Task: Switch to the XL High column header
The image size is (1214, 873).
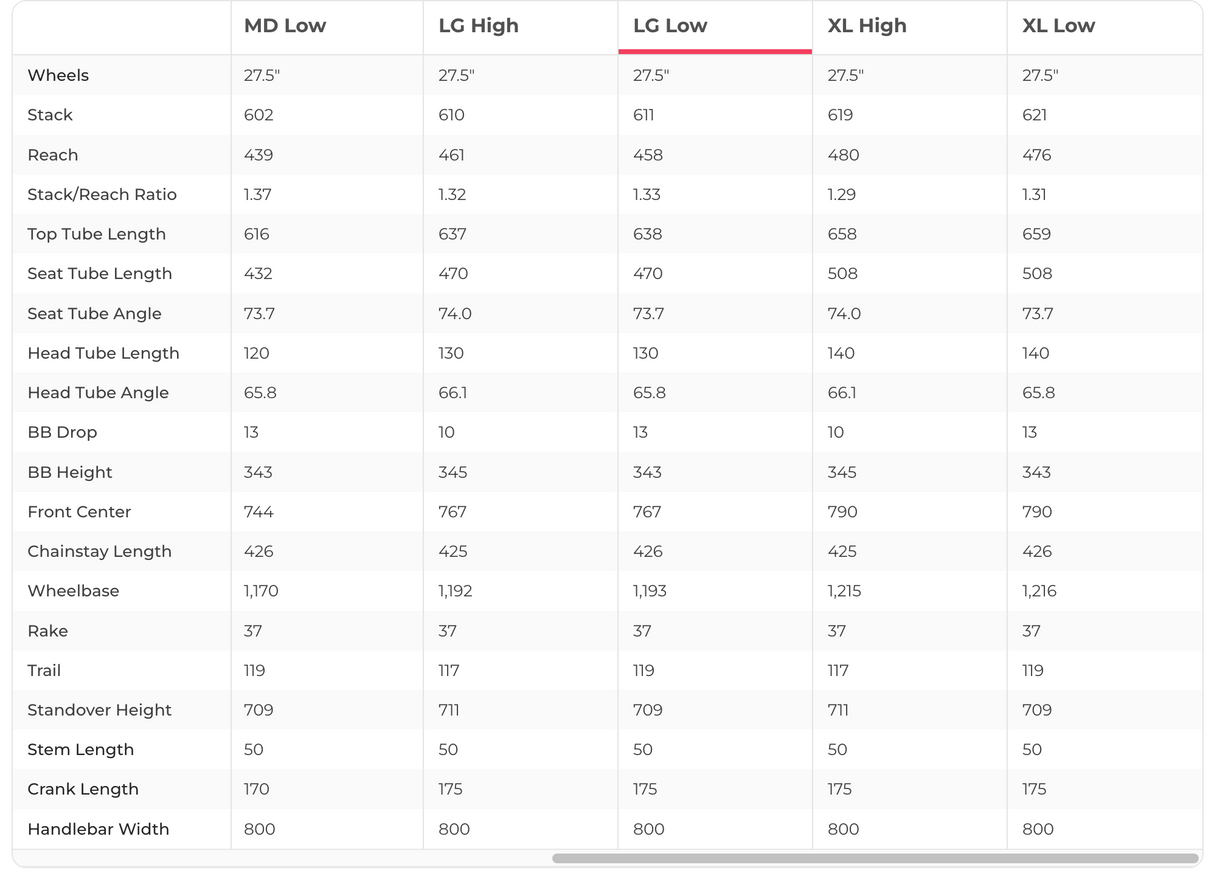Action: 867,26
